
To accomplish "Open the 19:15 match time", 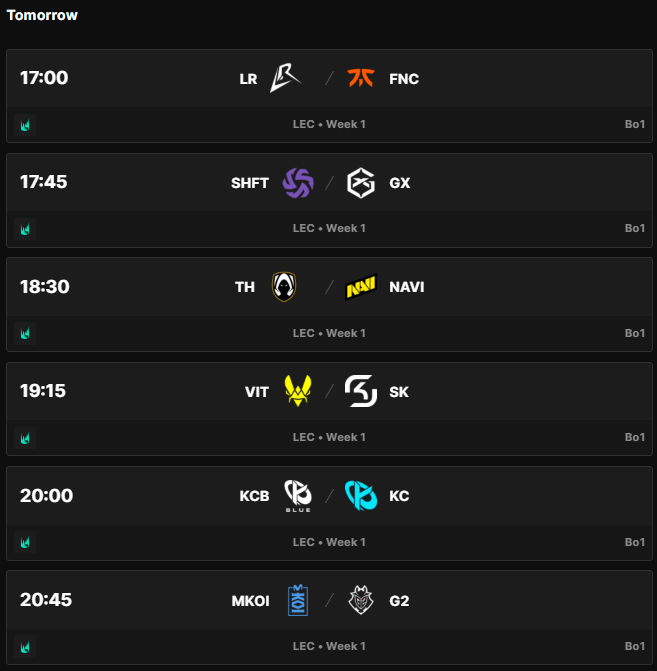I will coord(43,391).
